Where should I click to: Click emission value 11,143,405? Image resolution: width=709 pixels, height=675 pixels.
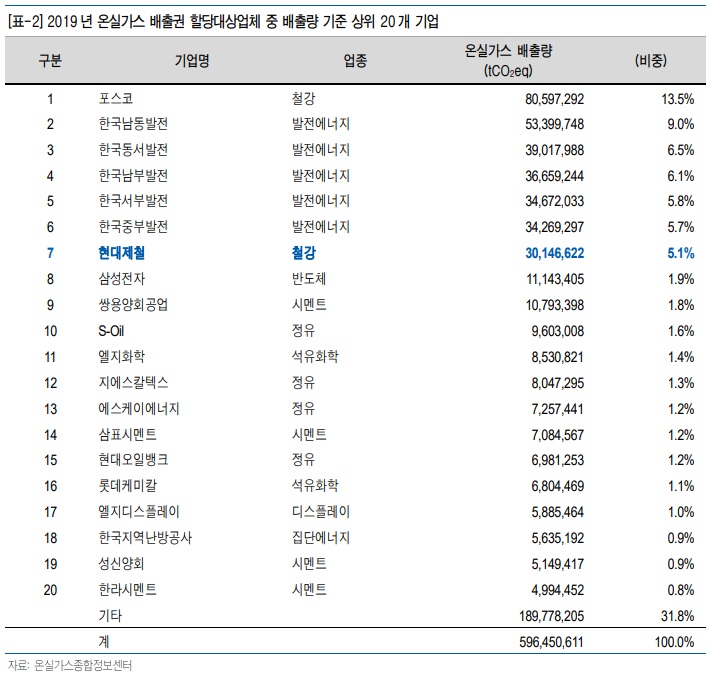coord(555,279)
